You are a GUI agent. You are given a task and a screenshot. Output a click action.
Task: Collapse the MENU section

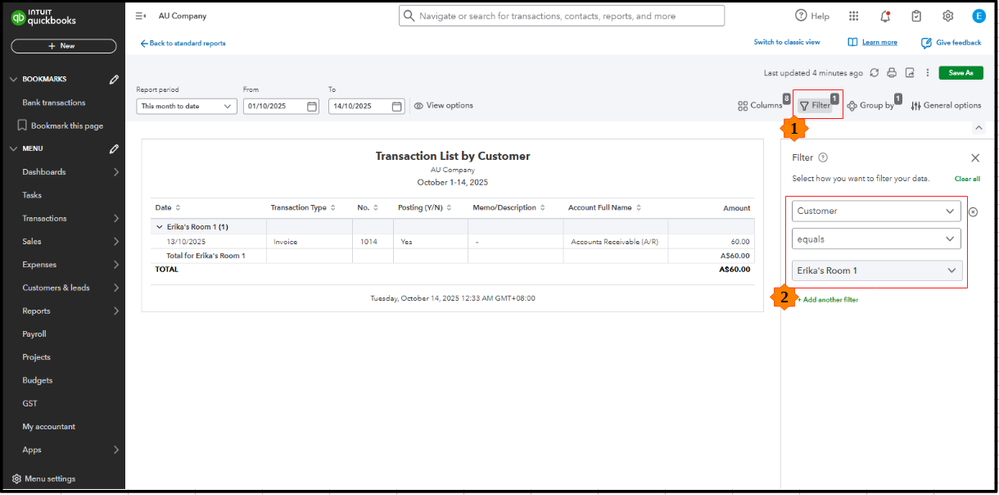(x=15, y=148)
